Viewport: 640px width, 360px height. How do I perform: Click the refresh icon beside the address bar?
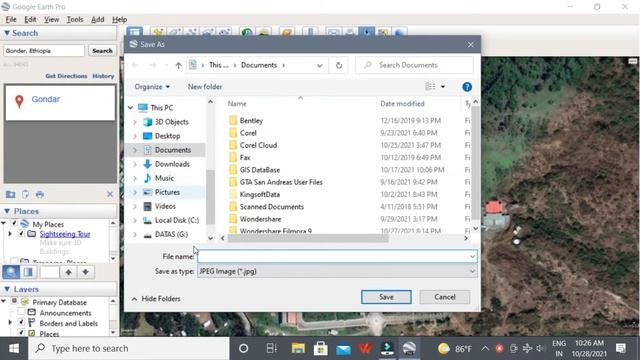point(338,65)
